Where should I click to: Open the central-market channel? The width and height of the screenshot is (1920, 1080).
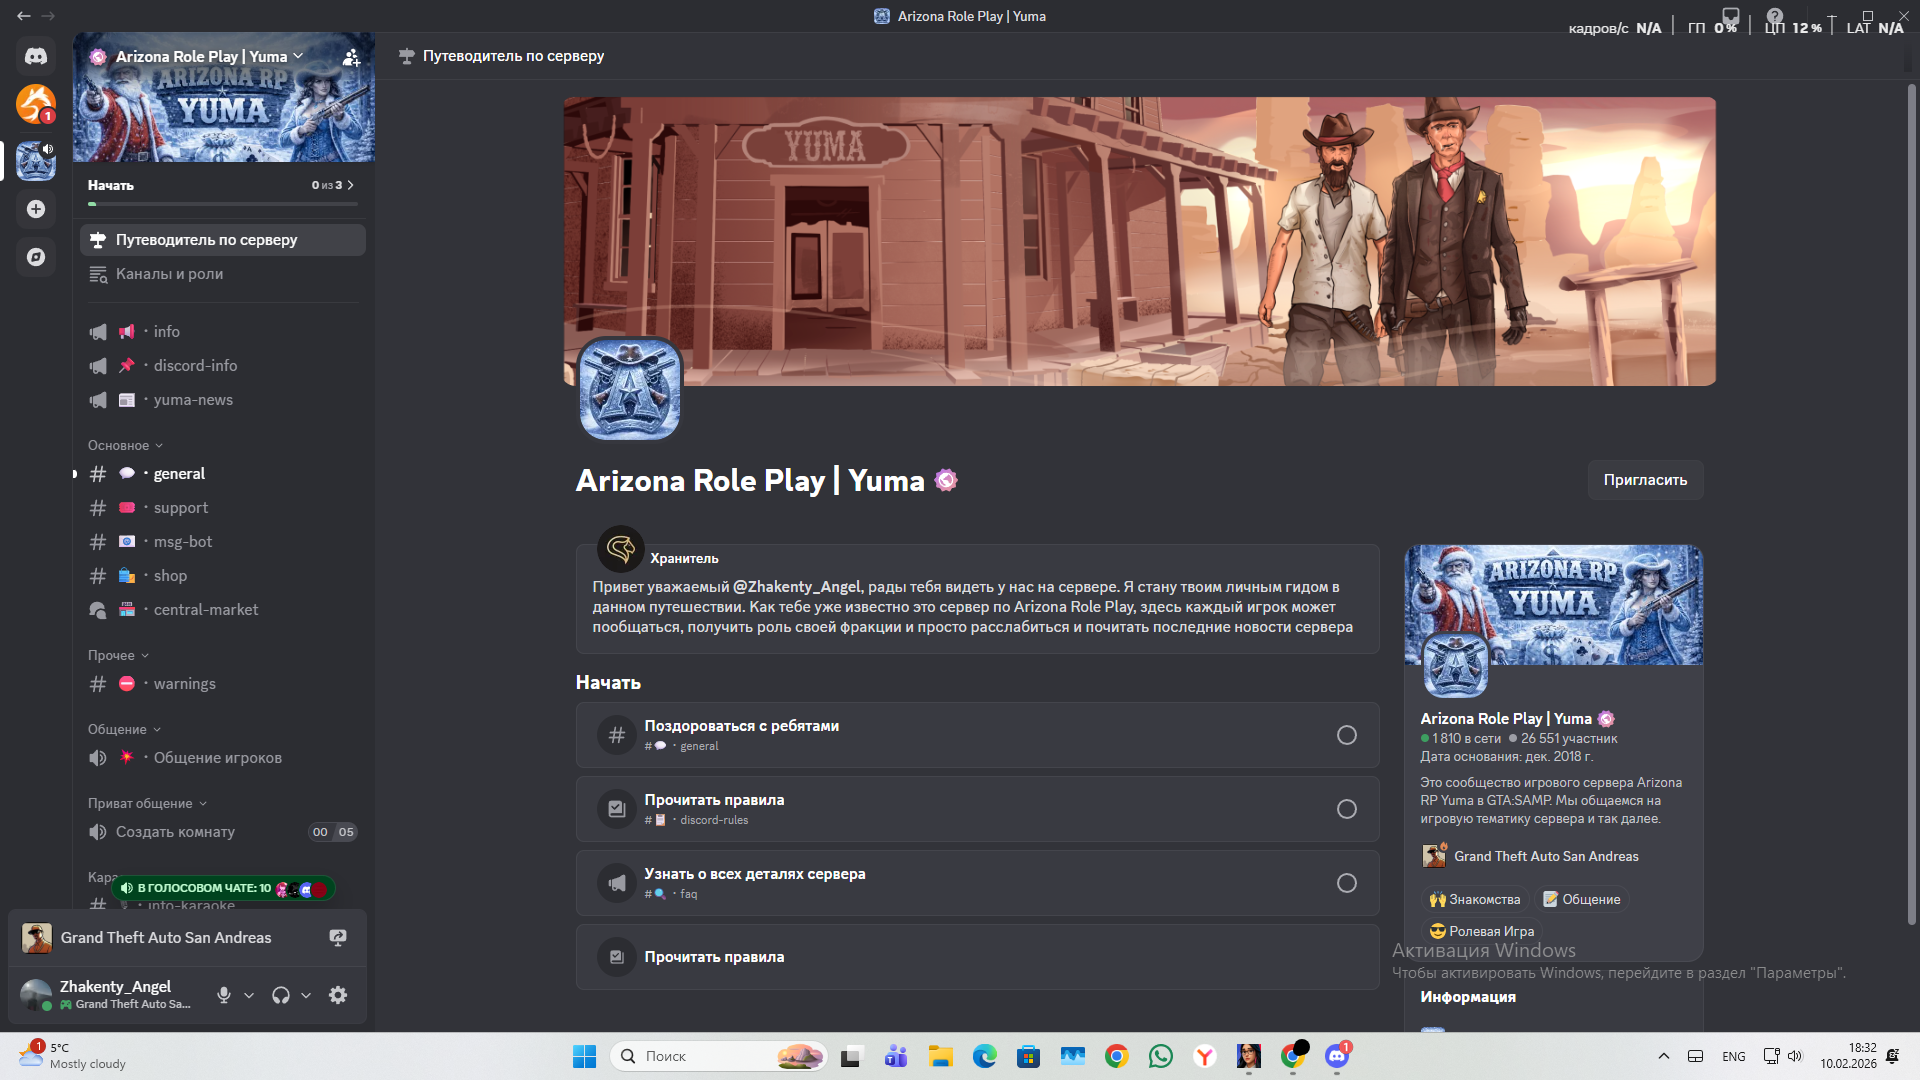[223, 610]
